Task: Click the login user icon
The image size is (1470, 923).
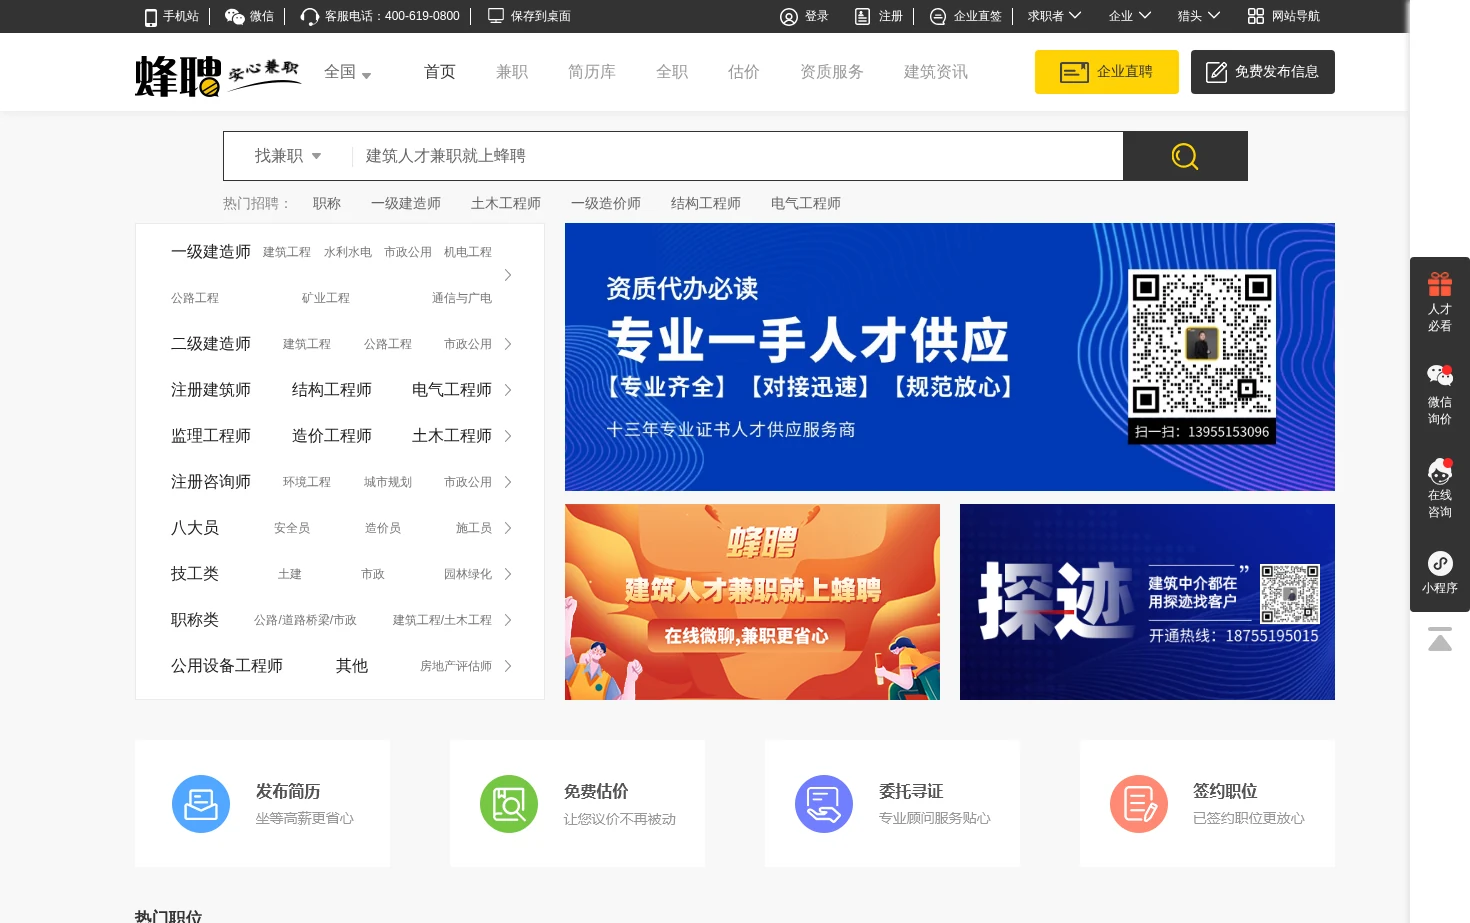Action: (789, 16)
